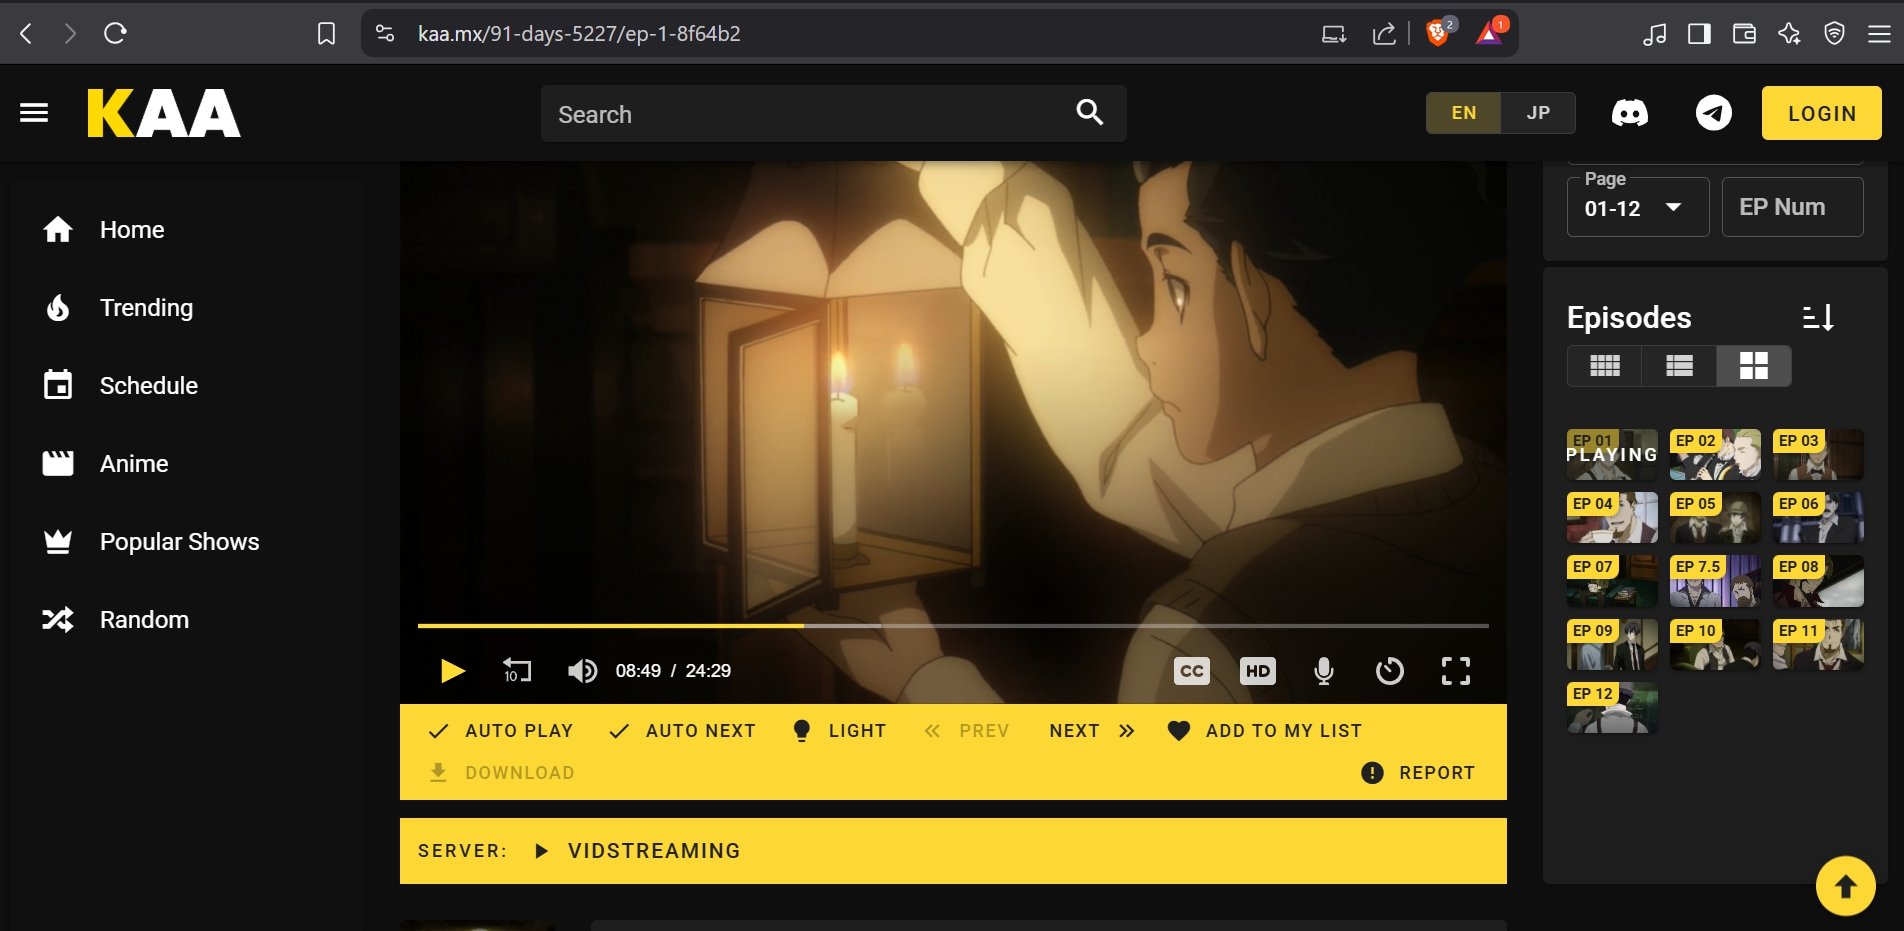The width and height of the screenshot is (1904, 931).
Task: Open the hamburger menu beside the KAA logo
Action: pyautogui.click(x=34, y=113)
